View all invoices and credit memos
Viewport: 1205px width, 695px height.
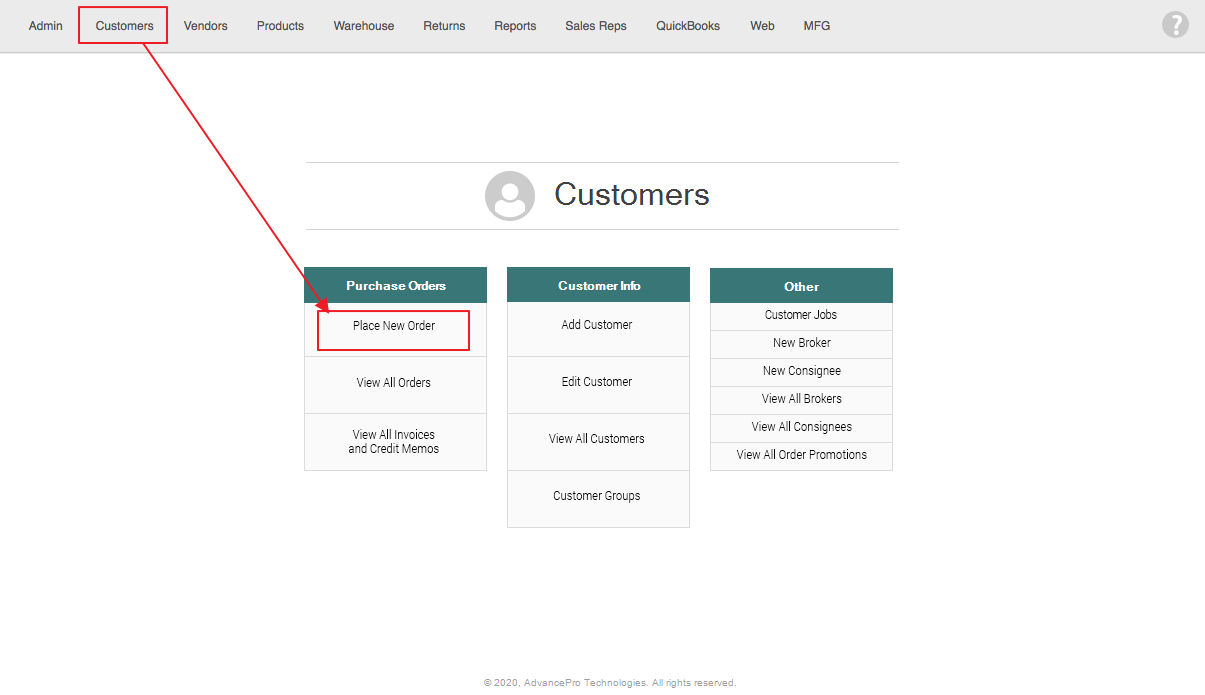pyautogui.click(x=394, y=442)
